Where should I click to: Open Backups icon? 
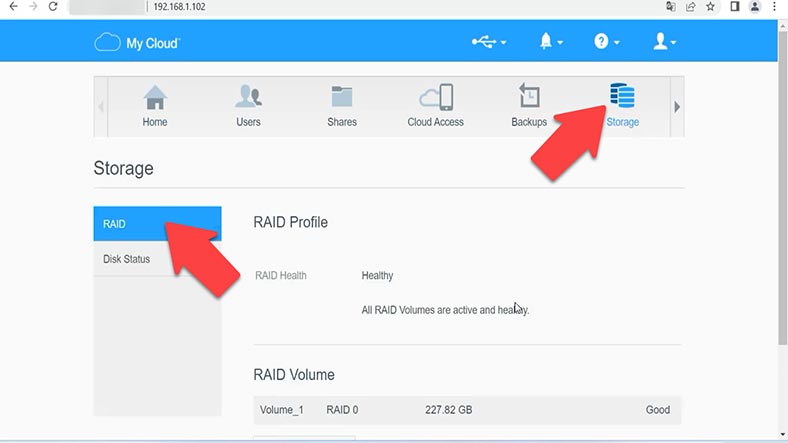[529, 95]
